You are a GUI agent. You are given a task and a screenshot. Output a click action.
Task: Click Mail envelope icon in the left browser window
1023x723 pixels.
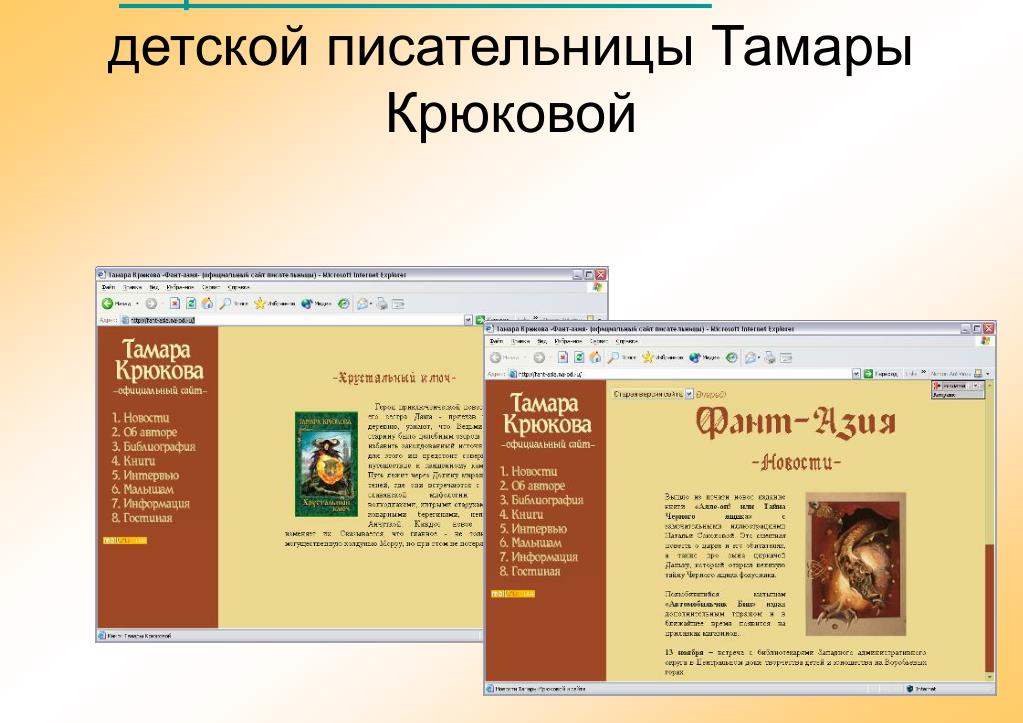(362, 303)
